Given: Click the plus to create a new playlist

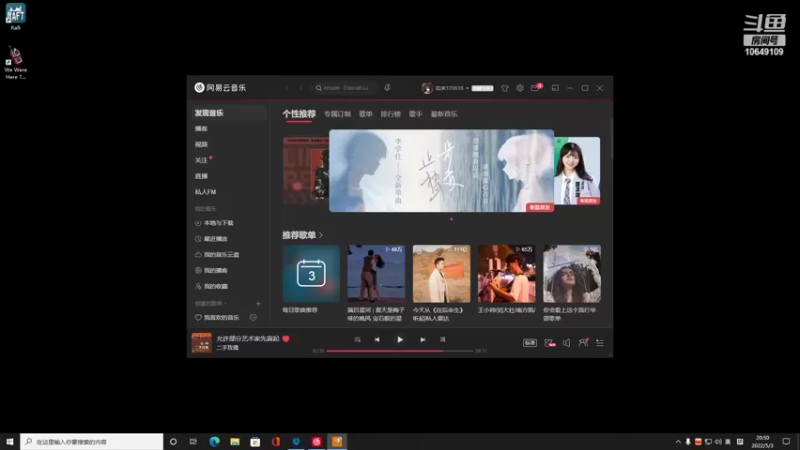Looking at the screenshot, I should (258, 304).
